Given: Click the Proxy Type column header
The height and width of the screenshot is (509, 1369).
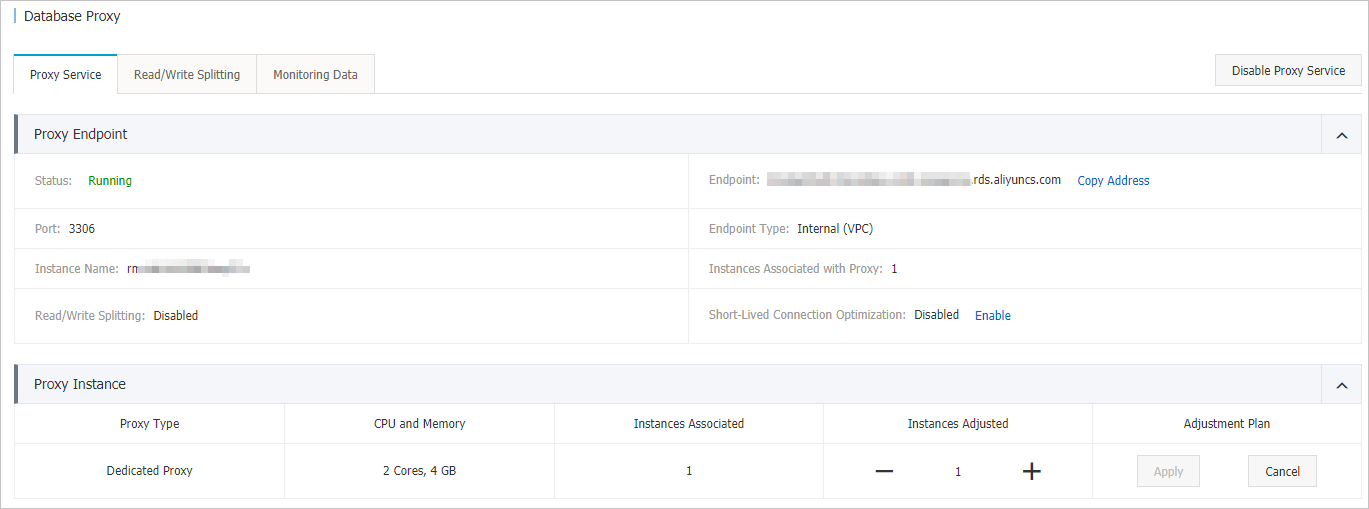Looking at the screenshot, I should 150,424.
